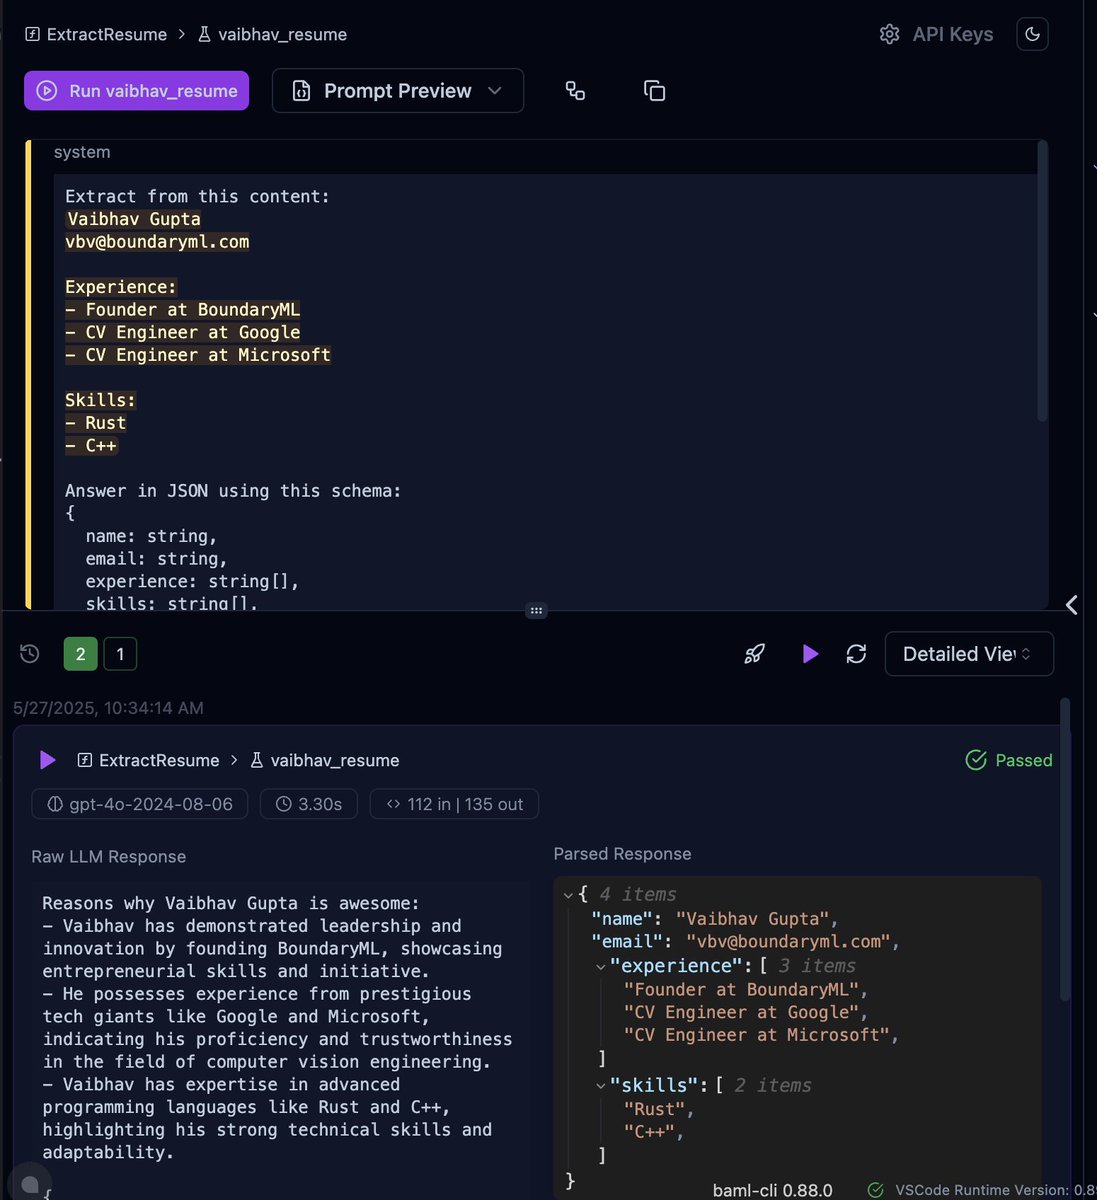Viewport: 1097px width, 1200px height.
Task: Select ExtractResume in the top breadcrumb
Action: [x=107, y=34]
